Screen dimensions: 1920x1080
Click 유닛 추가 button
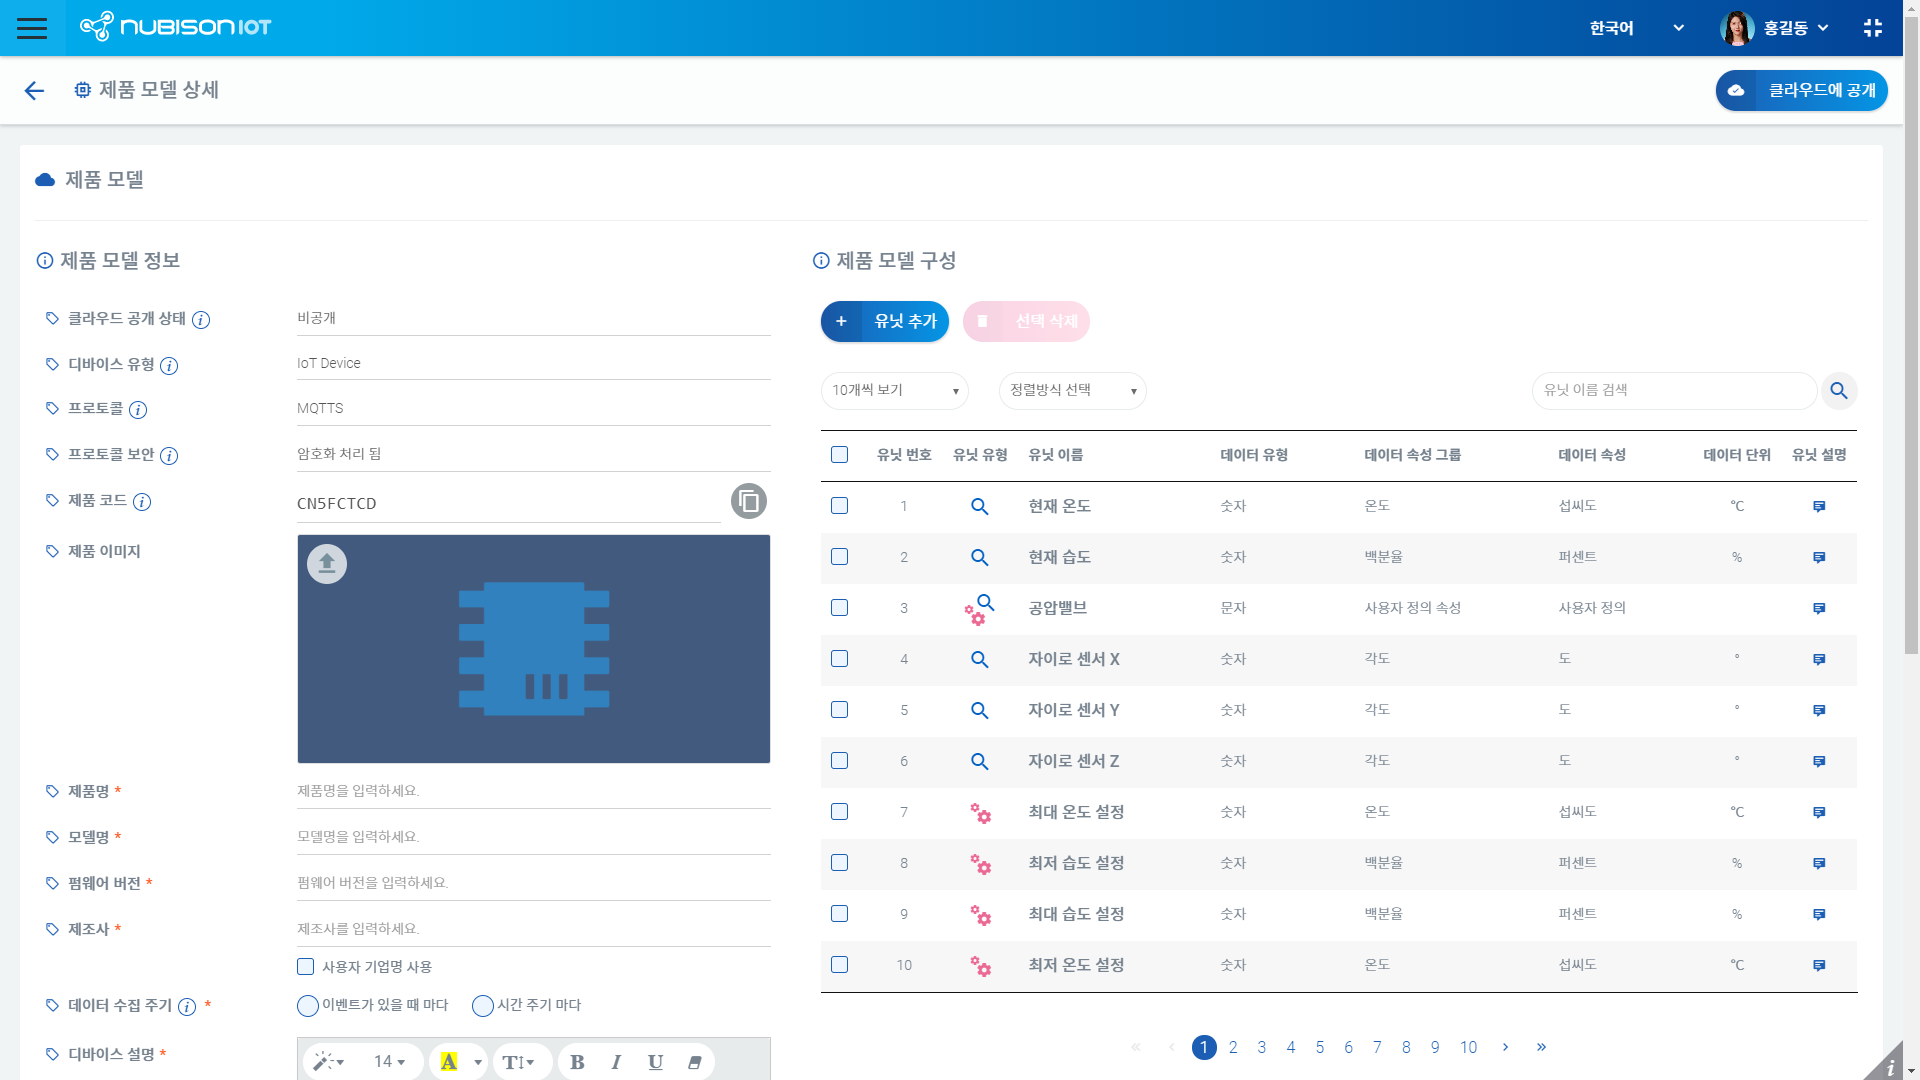(x=885, y=320)
